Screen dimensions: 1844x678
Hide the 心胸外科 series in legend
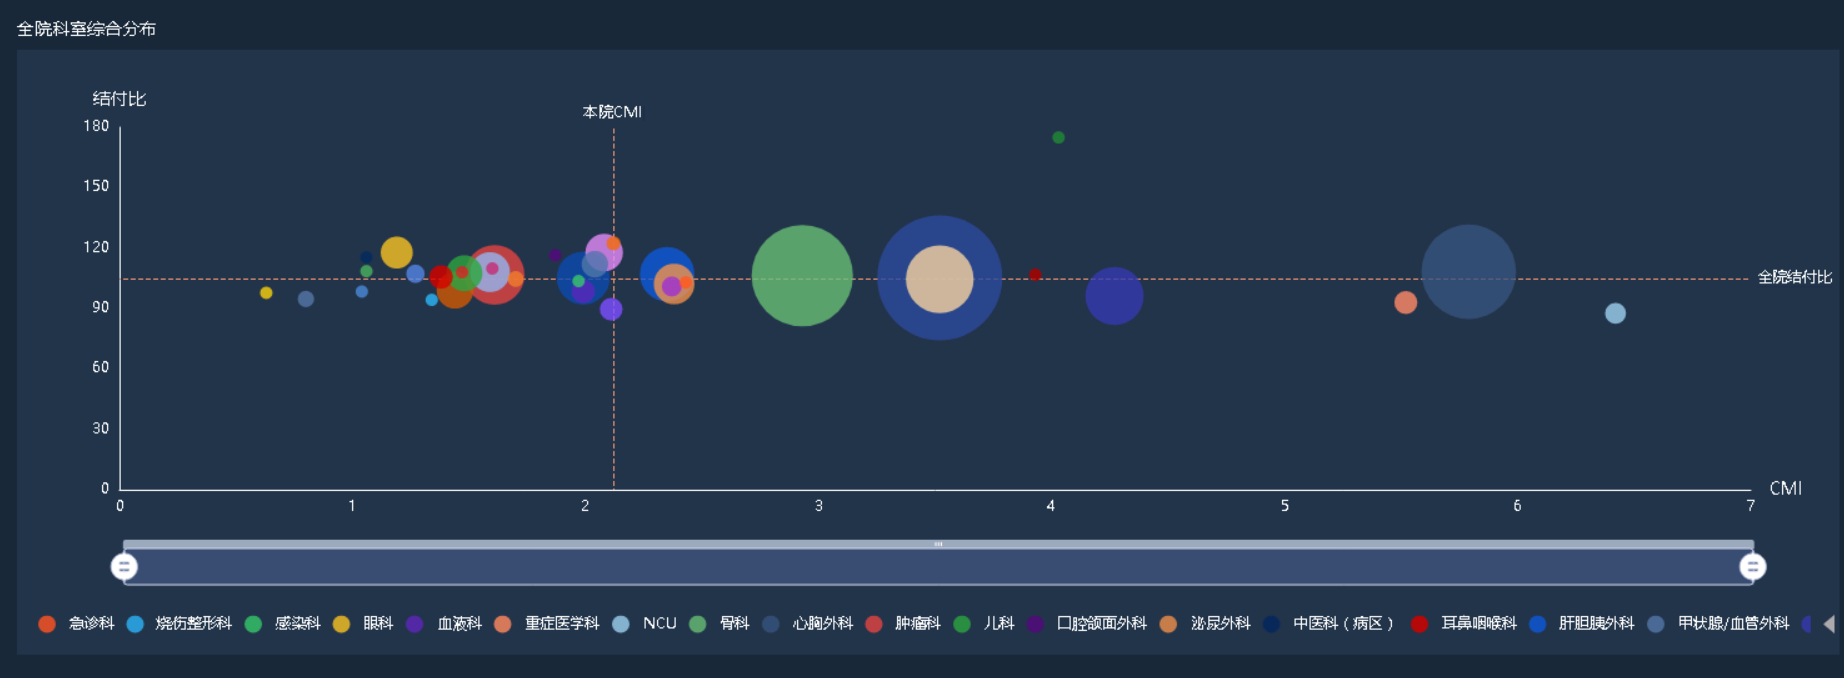808,624
